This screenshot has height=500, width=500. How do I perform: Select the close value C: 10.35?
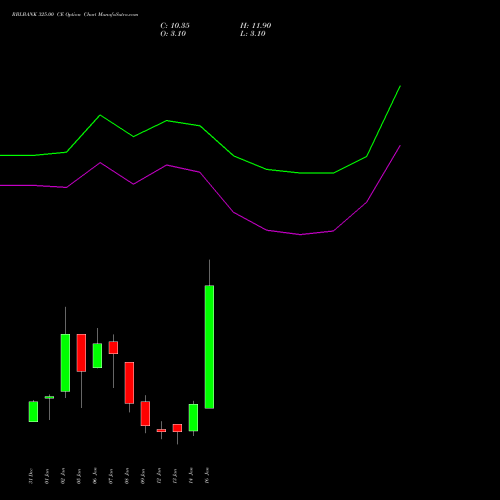coord(175,26)
